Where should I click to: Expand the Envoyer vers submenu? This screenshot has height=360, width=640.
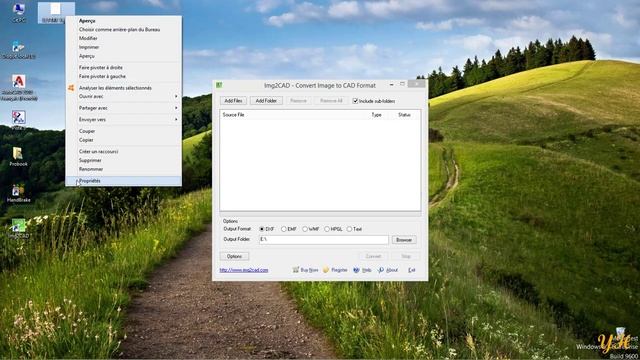click(123, 120)
